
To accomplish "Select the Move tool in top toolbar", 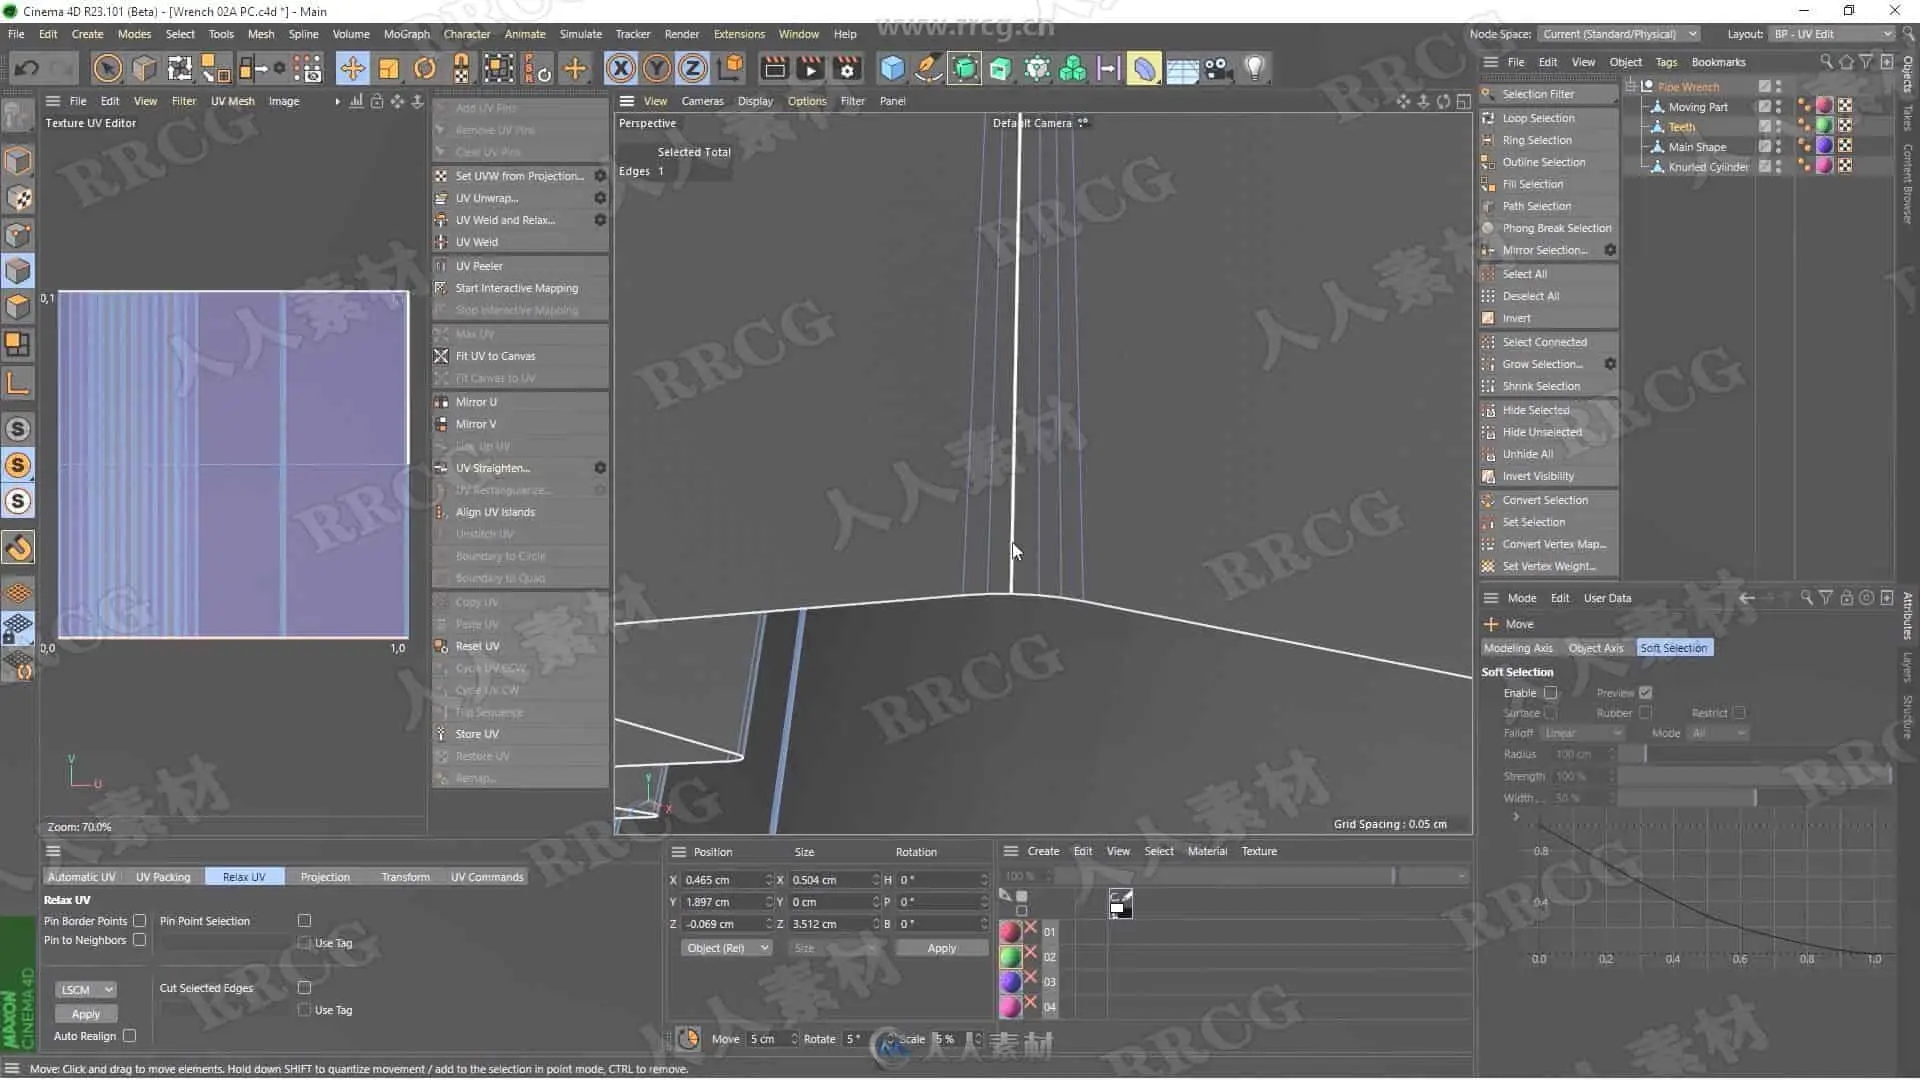I will [352, 68].
